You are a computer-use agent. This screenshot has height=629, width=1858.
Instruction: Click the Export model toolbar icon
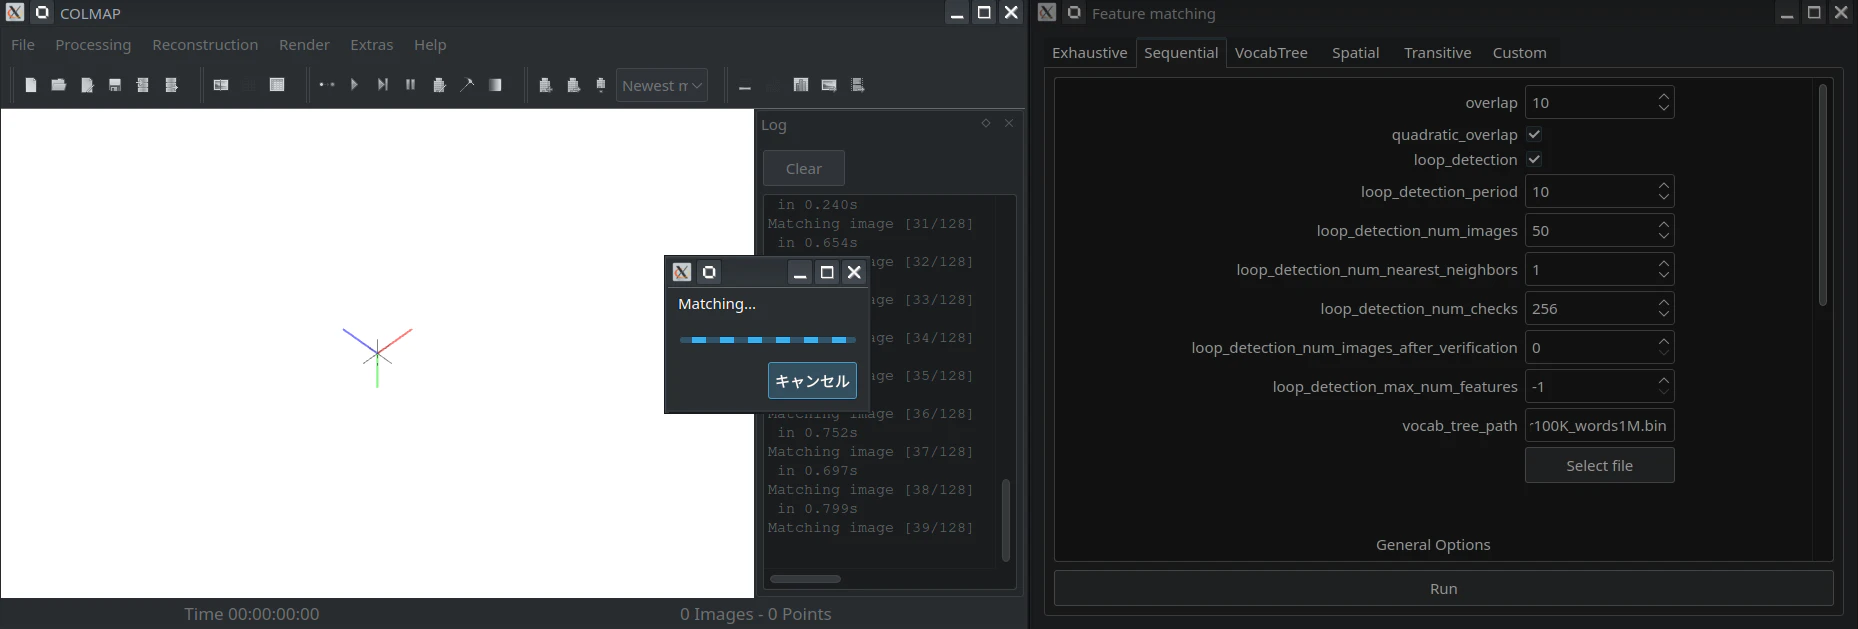point(171,85)
